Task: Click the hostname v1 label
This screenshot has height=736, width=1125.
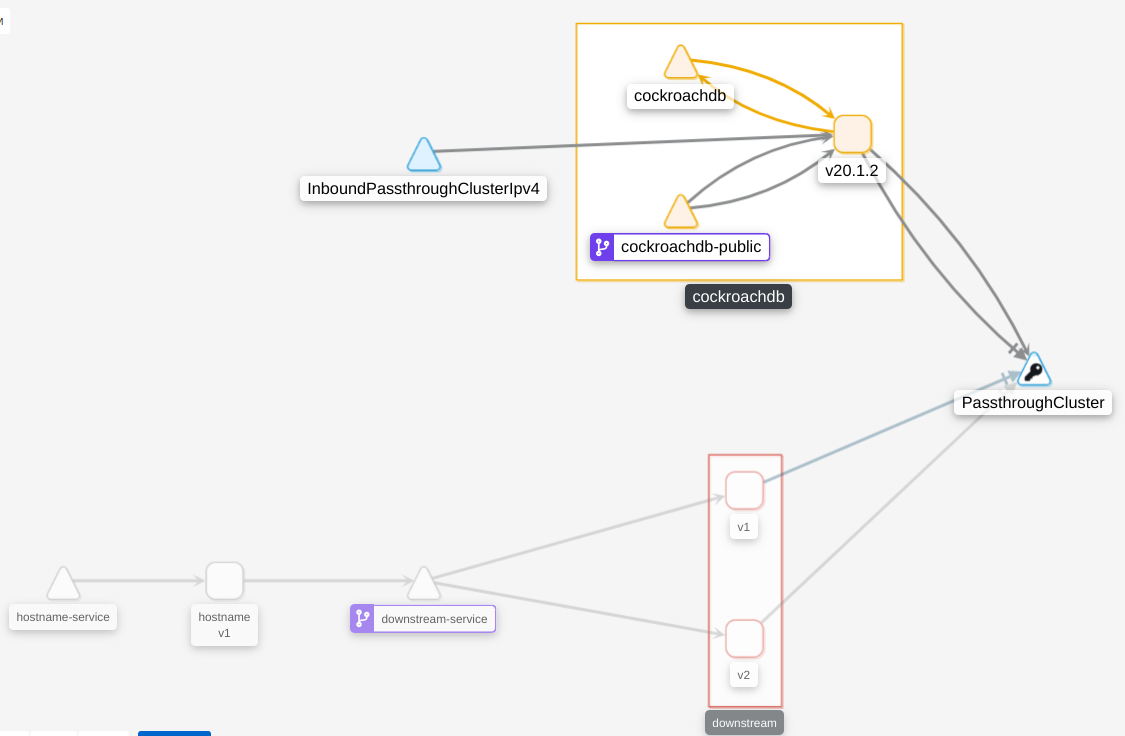Action: (225, 625)
